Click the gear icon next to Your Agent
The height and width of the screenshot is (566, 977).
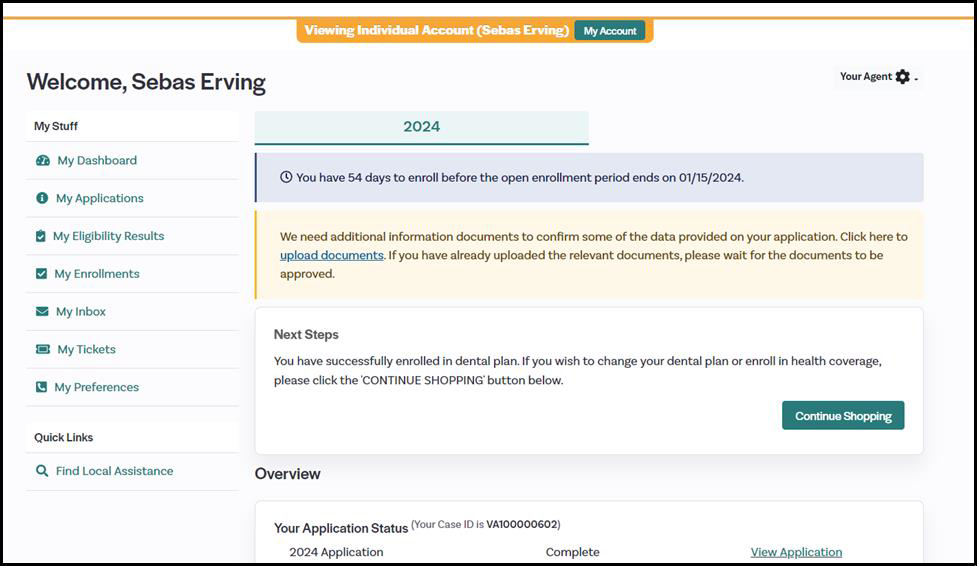click(x=902, y=77)
